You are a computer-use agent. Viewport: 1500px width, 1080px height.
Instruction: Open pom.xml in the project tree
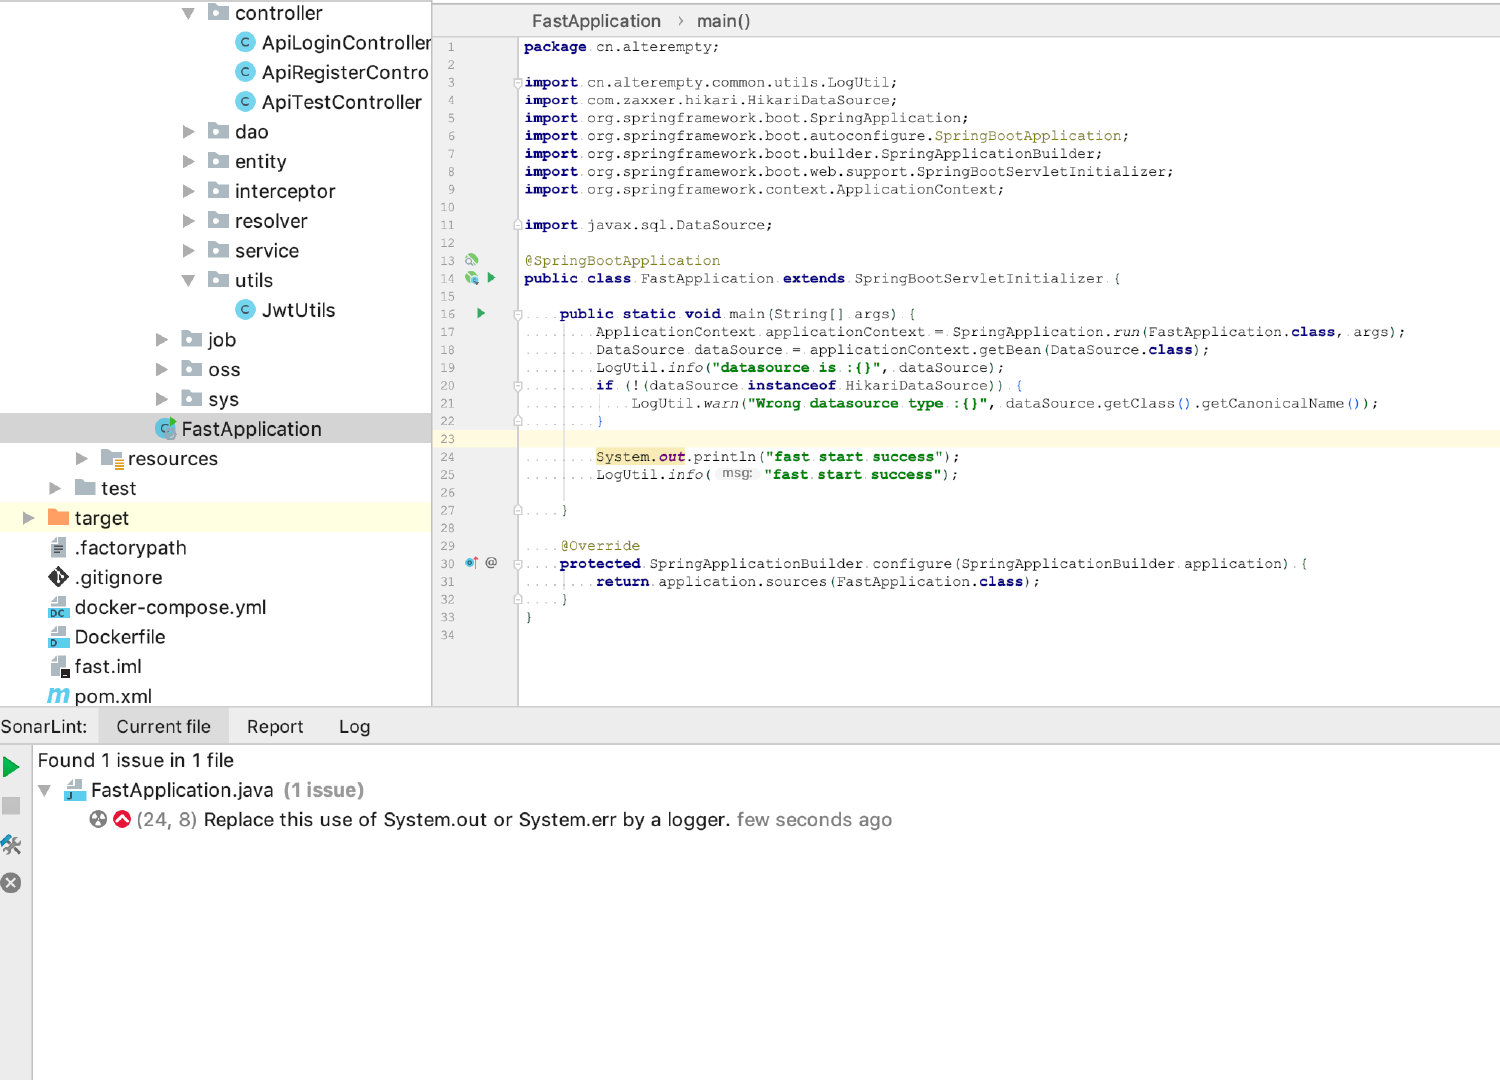tap(113, 696)
